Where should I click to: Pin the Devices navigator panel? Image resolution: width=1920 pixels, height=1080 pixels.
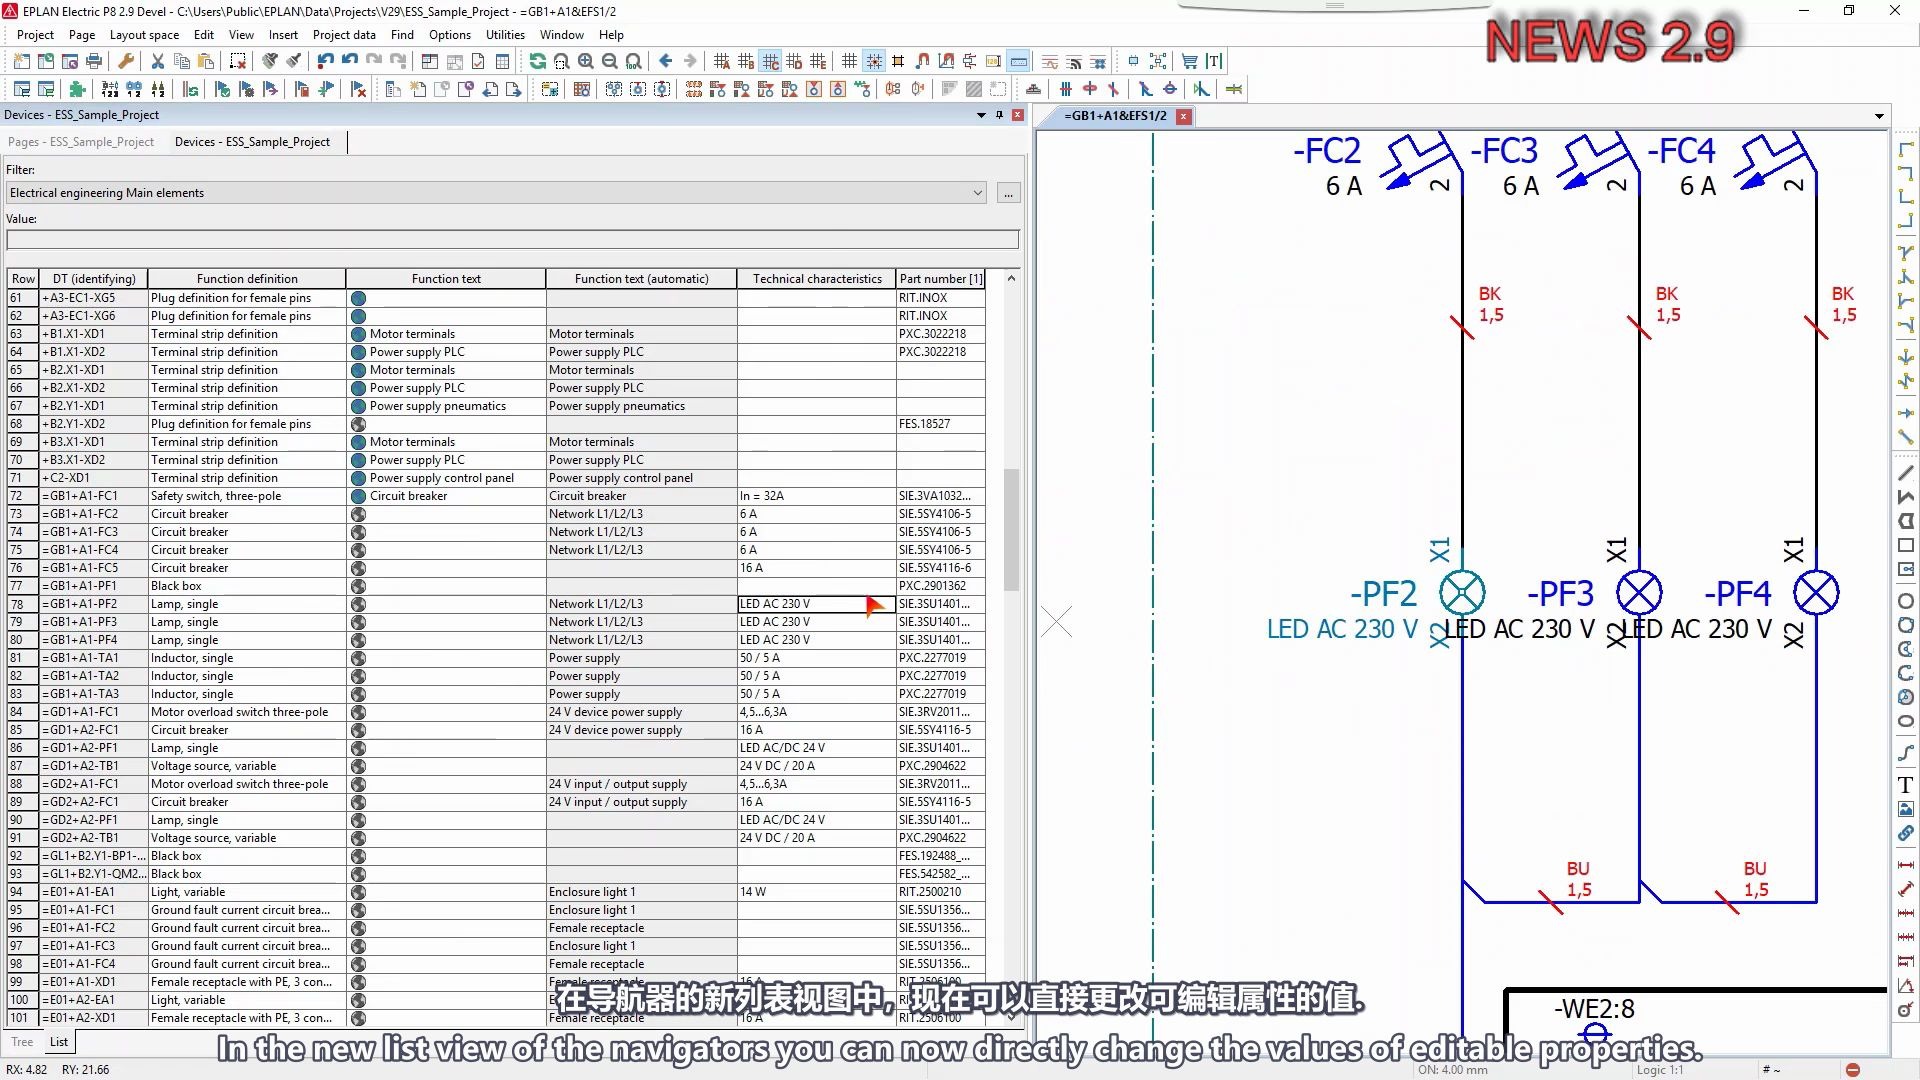click(x=999, y=115)
